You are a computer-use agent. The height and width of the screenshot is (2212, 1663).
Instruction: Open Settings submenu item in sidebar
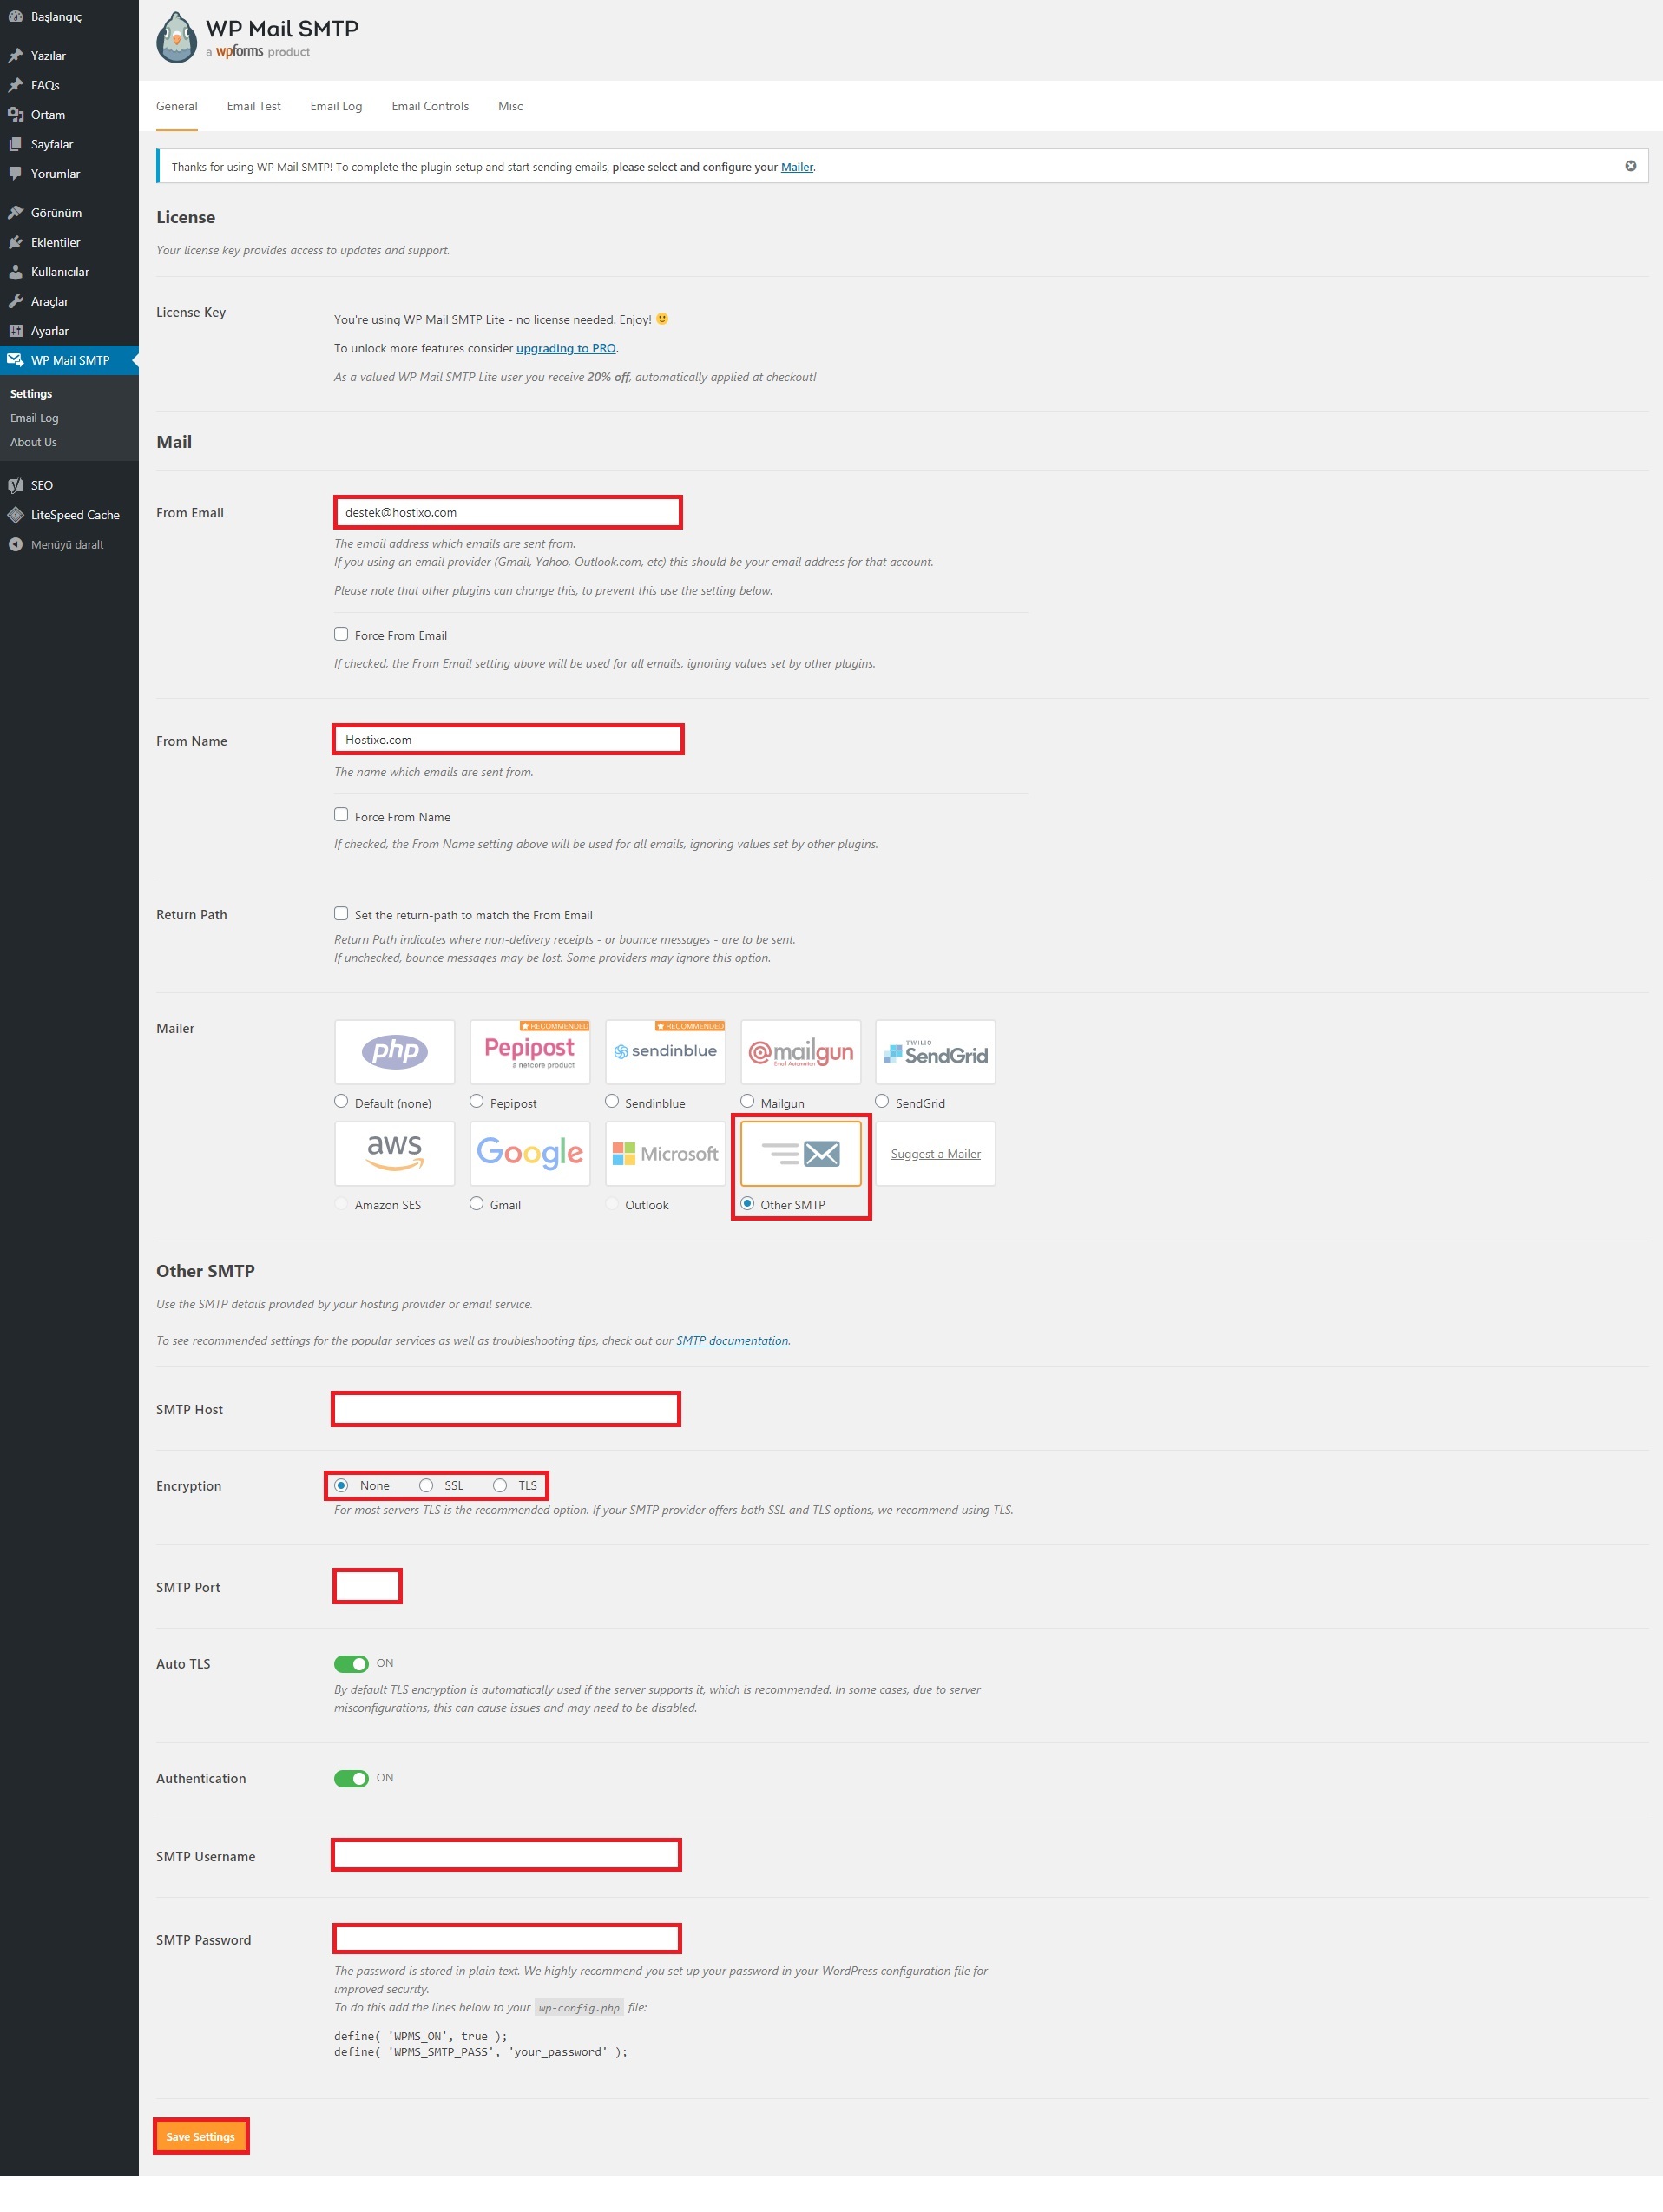tap(31, 394)
